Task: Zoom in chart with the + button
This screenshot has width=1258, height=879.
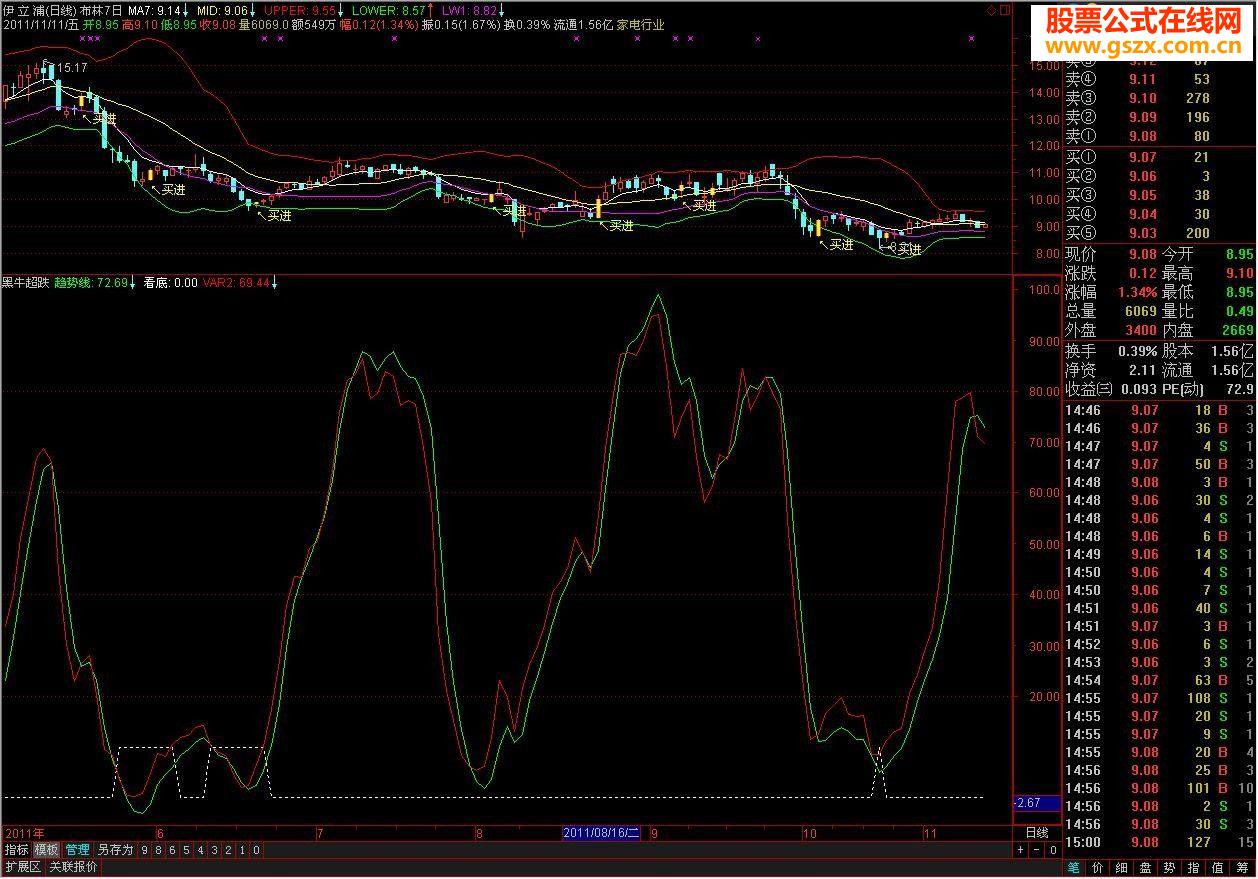Action: pos(1020,850)
